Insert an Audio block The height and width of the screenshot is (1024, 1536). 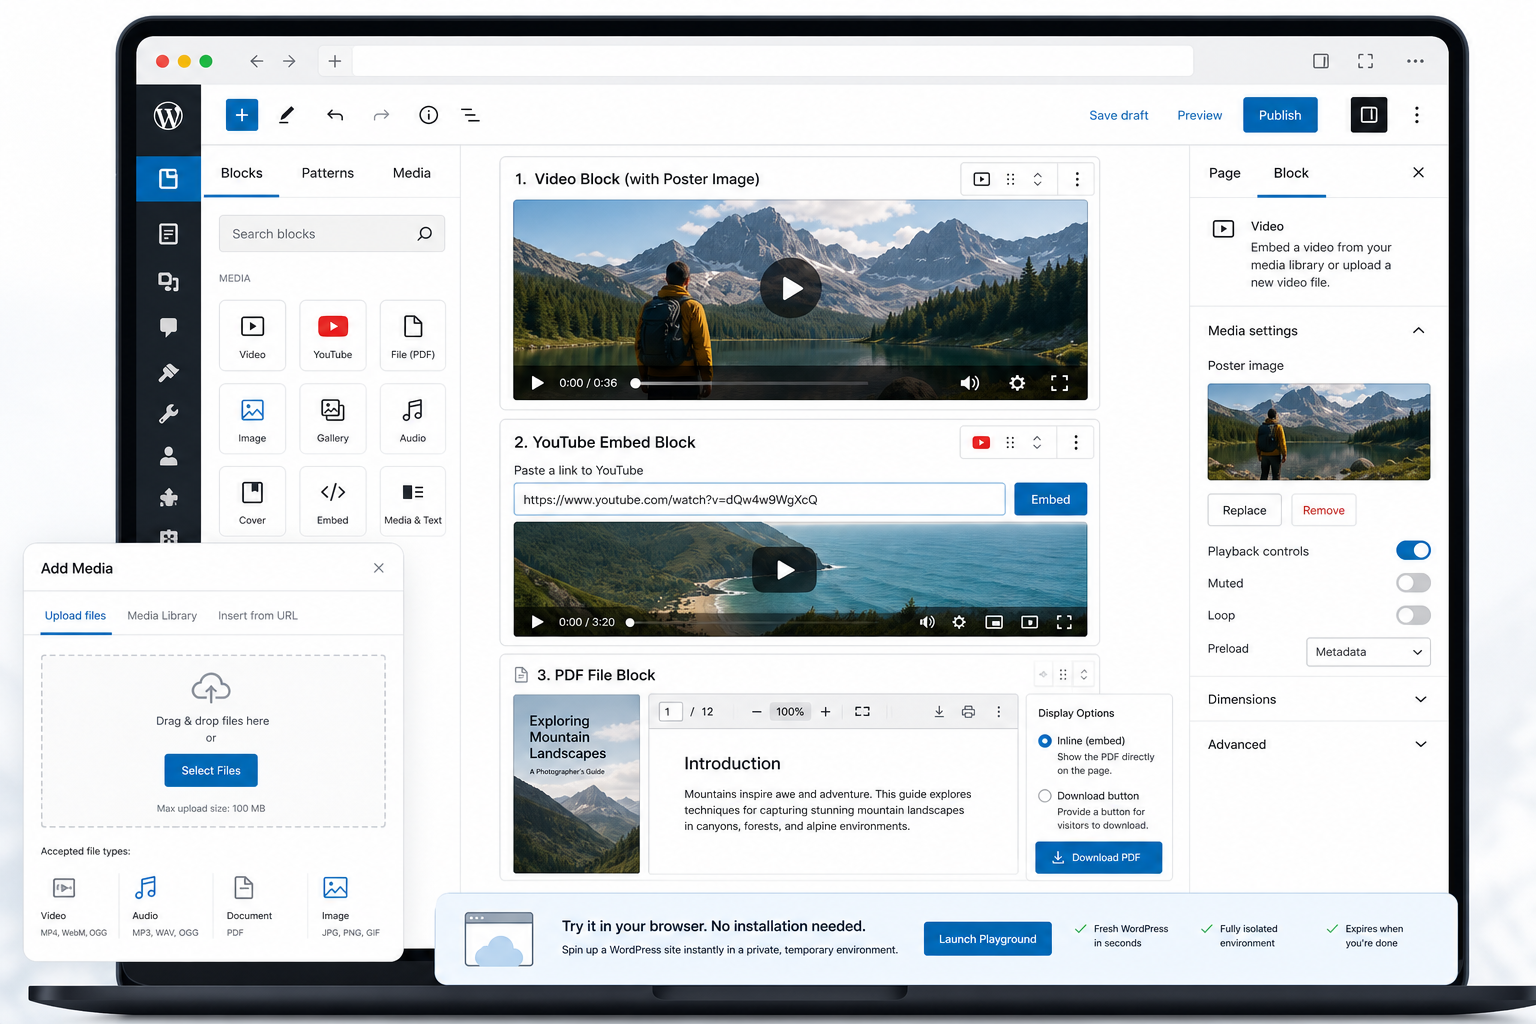pos(413,419)
